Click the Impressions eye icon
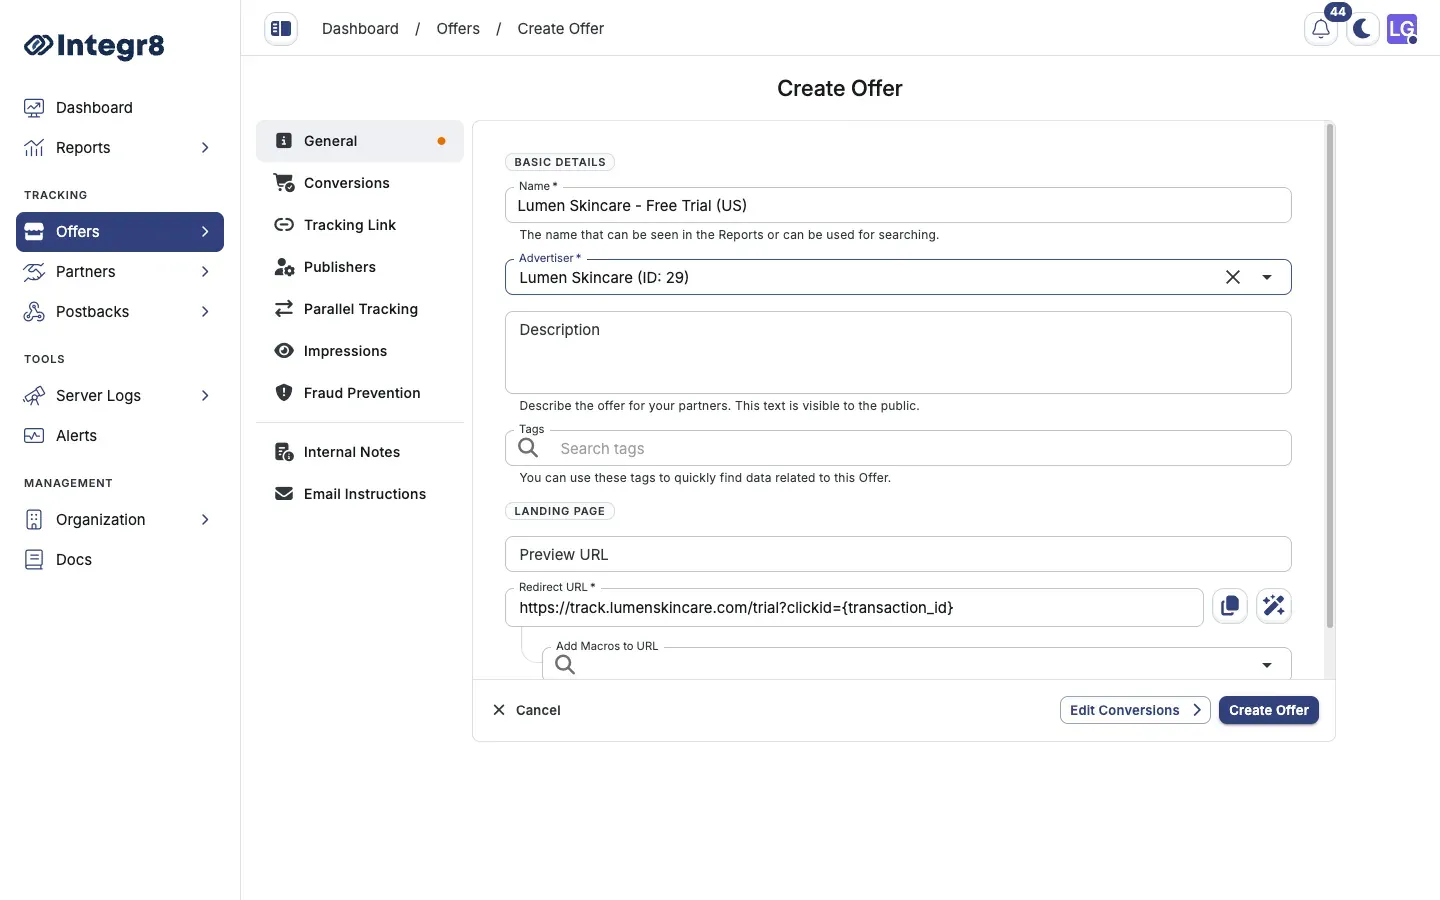Image resolution: width=1440 pixels, height=900 pixels. (x=284, y=351)
